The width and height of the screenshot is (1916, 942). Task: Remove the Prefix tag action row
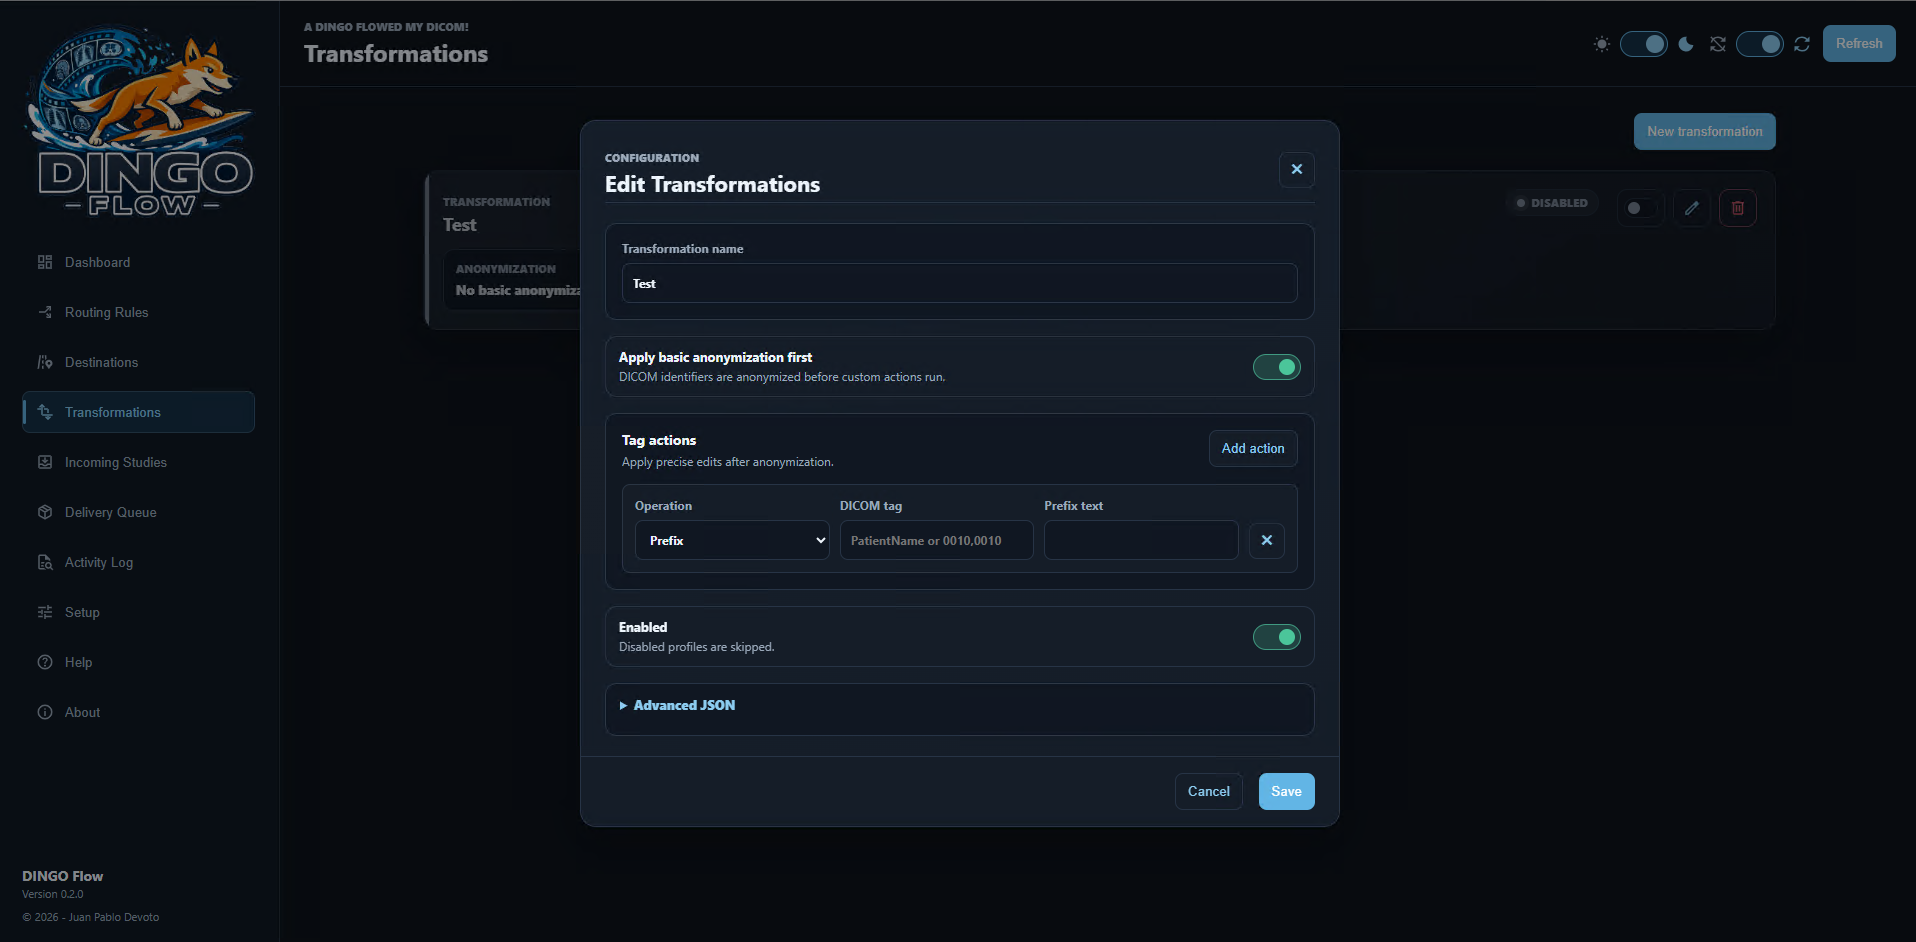tap(1267, 540)
